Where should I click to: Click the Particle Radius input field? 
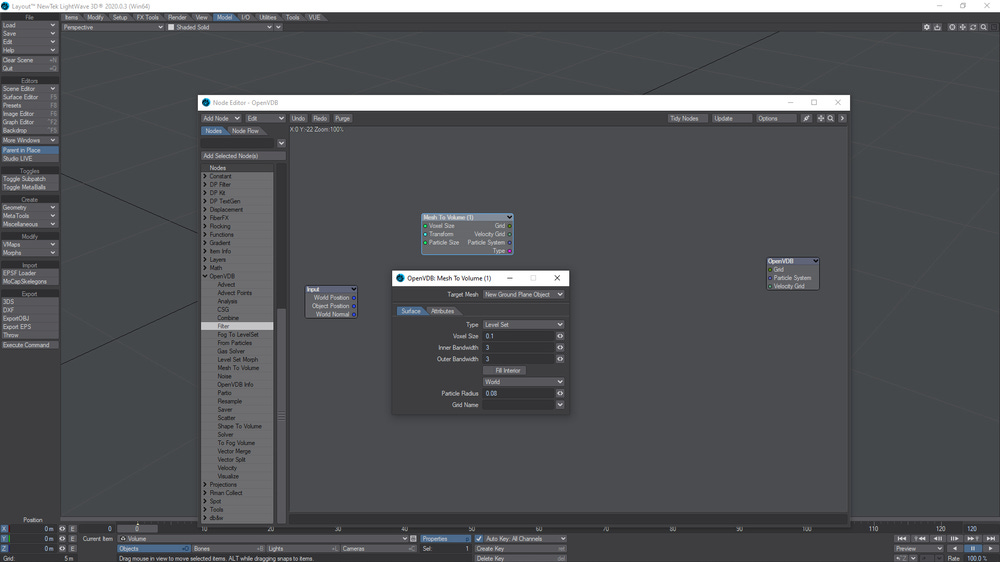(518, 394)
